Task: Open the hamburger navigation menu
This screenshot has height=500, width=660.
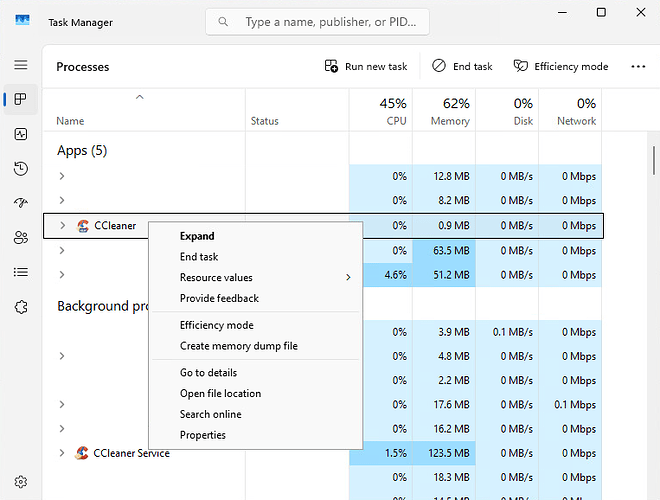Action: click(21, 65)
